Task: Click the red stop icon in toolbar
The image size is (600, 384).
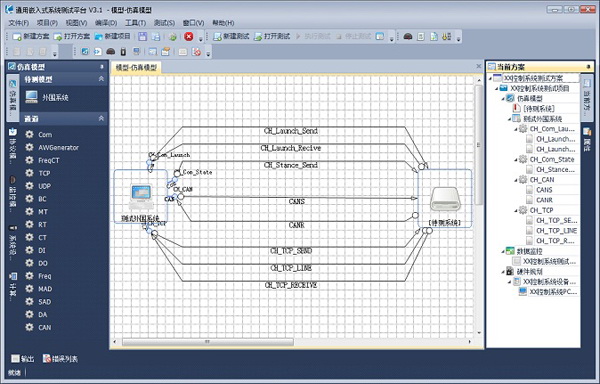Action: (189, 36)
